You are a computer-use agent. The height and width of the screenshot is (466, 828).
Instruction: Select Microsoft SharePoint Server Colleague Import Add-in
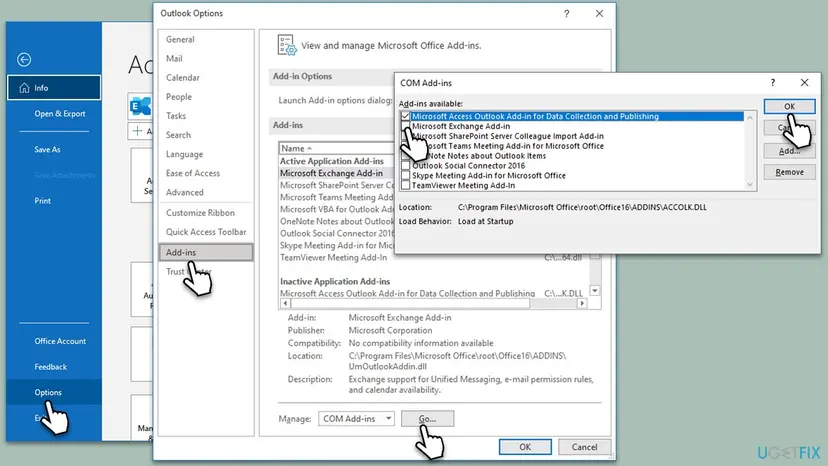pyautogui.click(x=507, y=136)
